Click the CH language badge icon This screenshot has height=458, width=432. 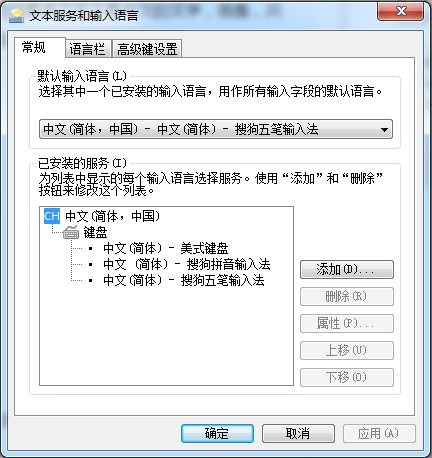[52, 216]
